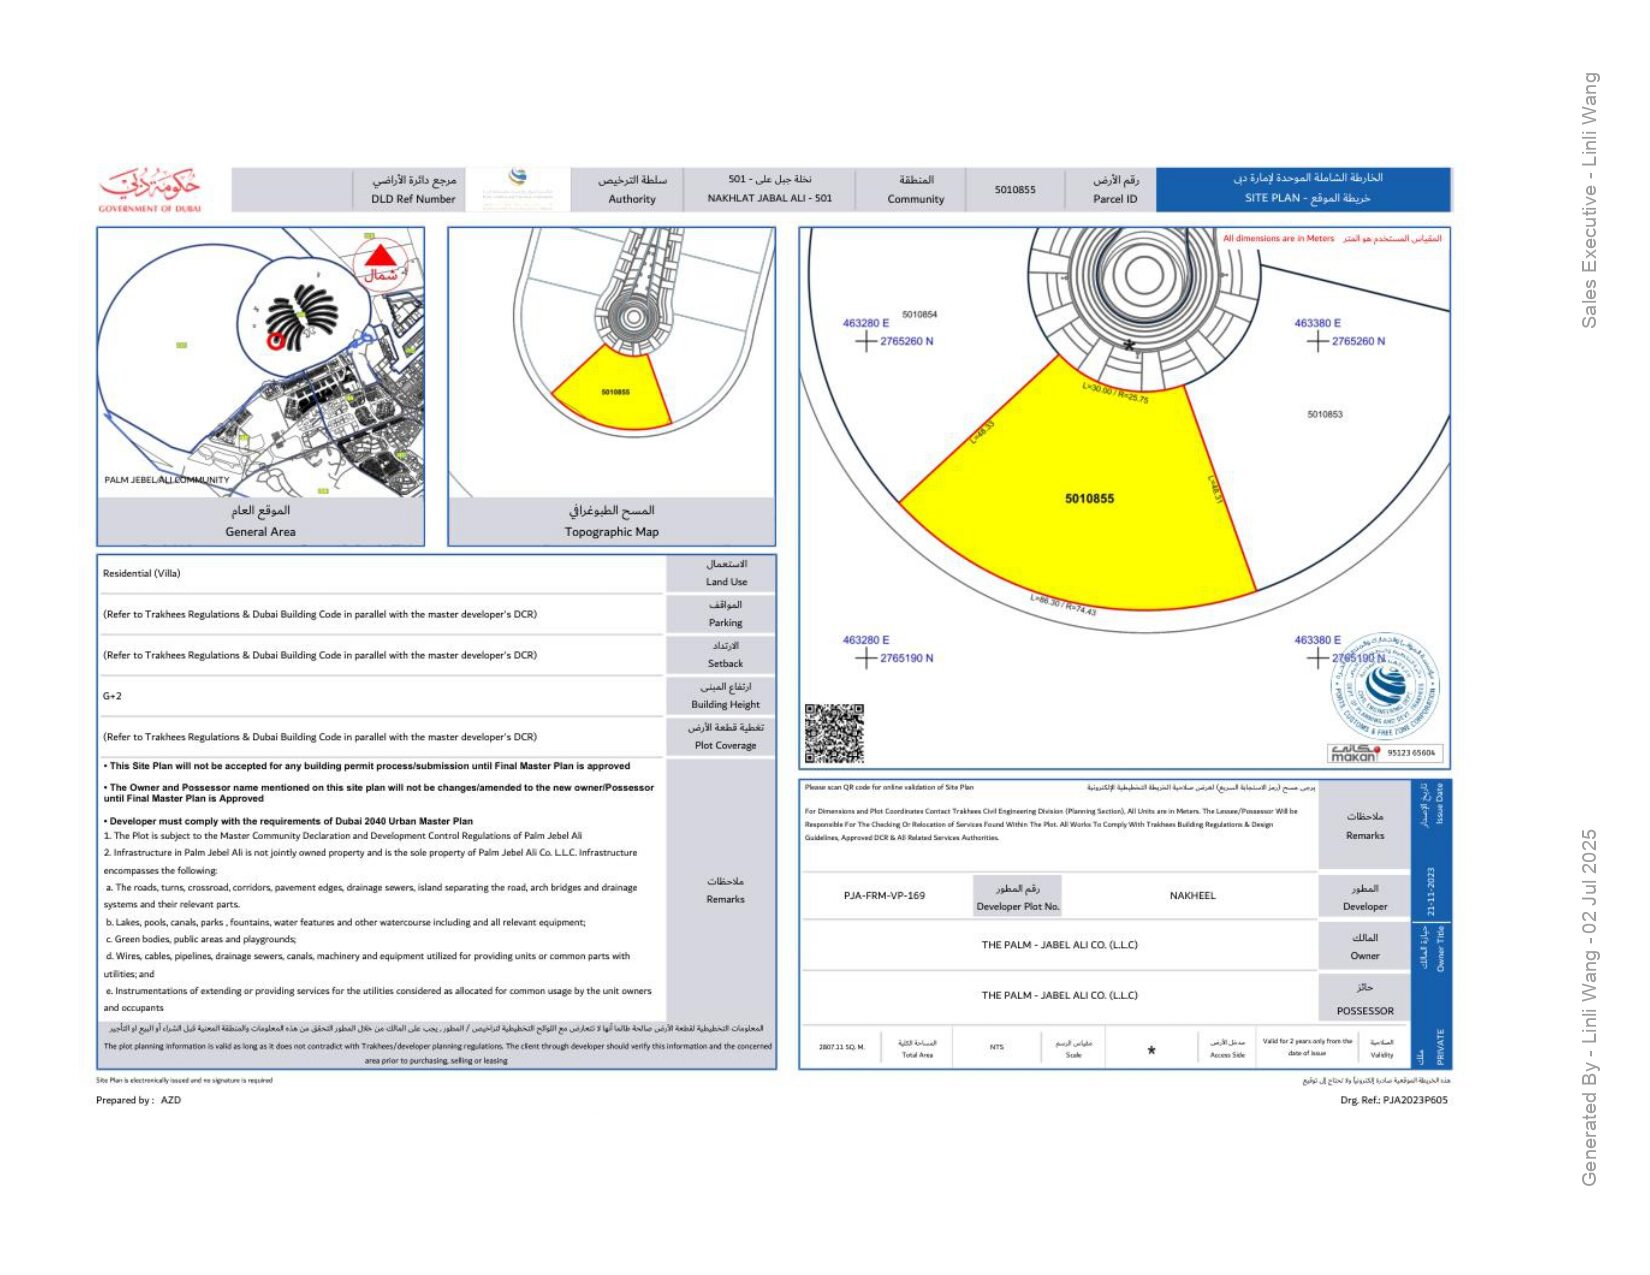1650x1275 pixels.
Task: Select the 'NAKHEEL' developer name
Action: 1192,896
